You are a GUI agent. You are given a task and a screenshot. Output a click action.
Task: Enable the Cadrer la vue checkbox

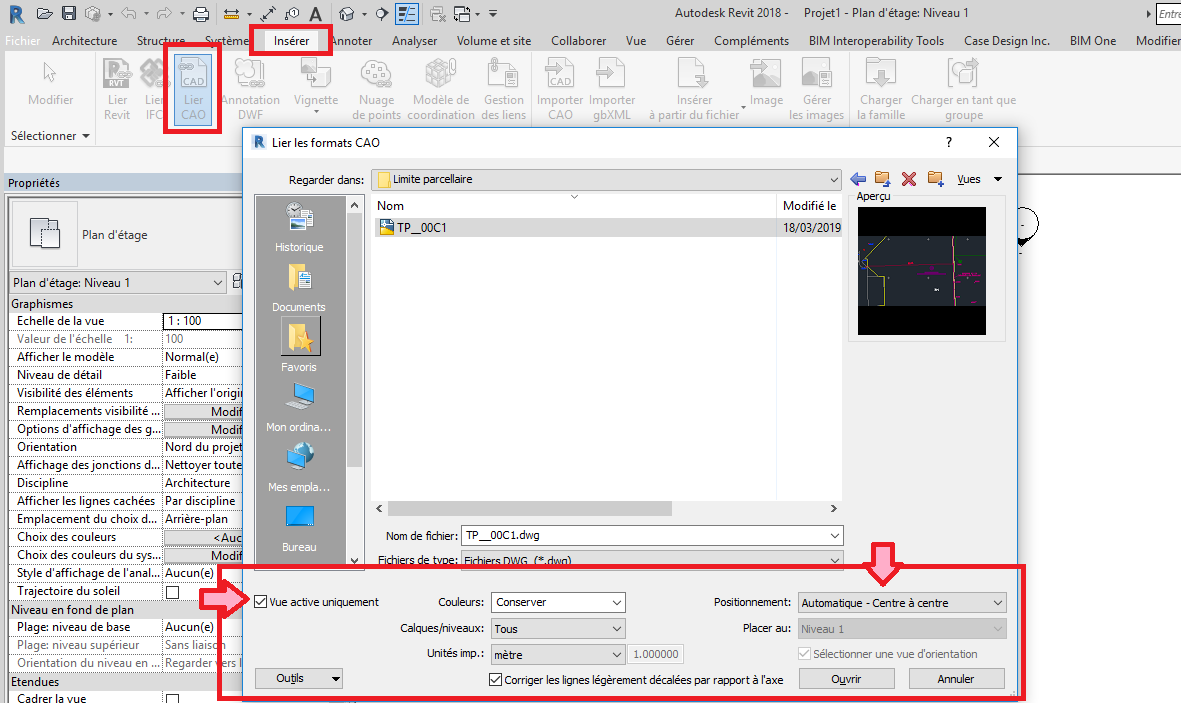172,699
